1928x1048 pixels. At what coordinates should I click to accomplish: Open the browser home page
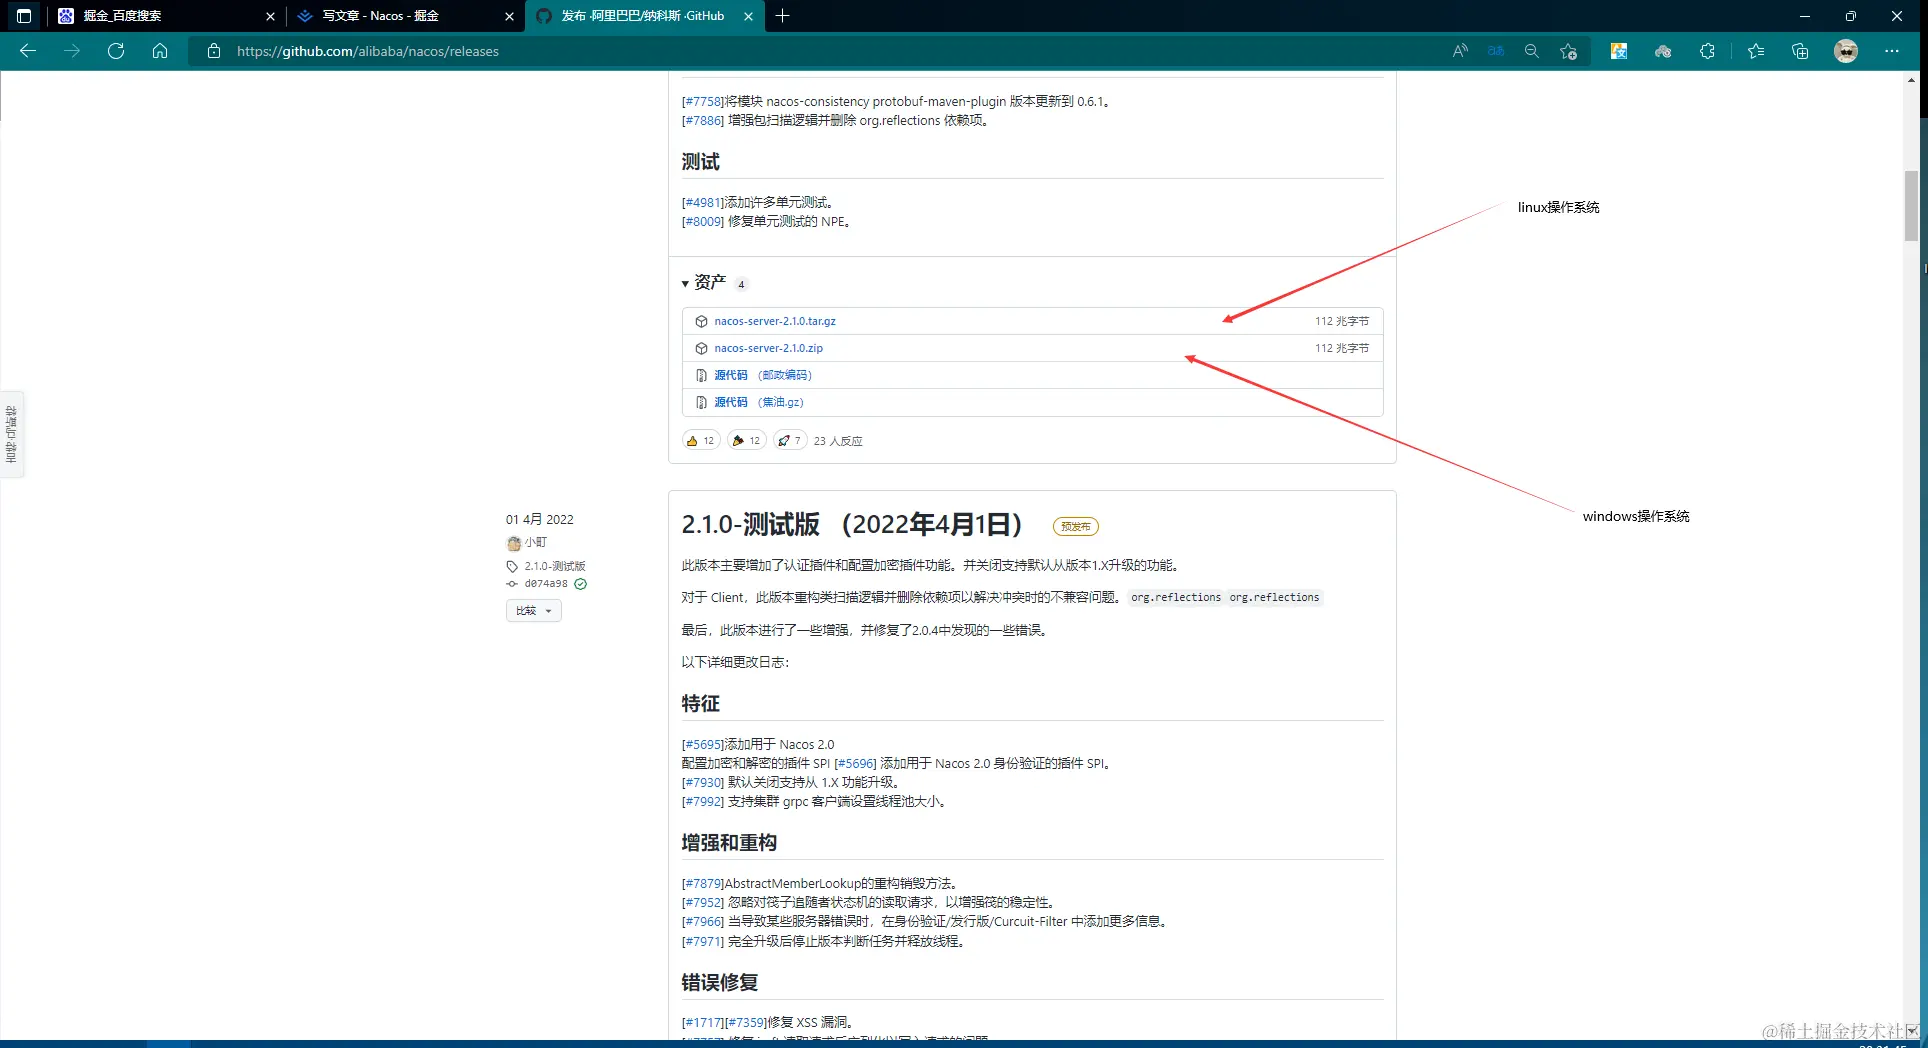pos(160,51)
